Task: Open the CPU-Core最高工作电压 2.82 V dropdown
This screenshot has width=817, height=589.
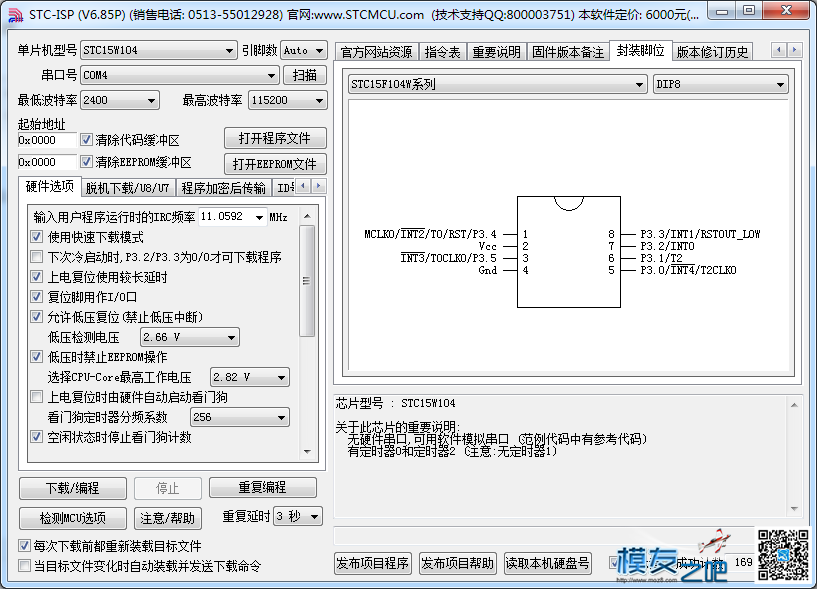Action: click(x=250, y=377)
